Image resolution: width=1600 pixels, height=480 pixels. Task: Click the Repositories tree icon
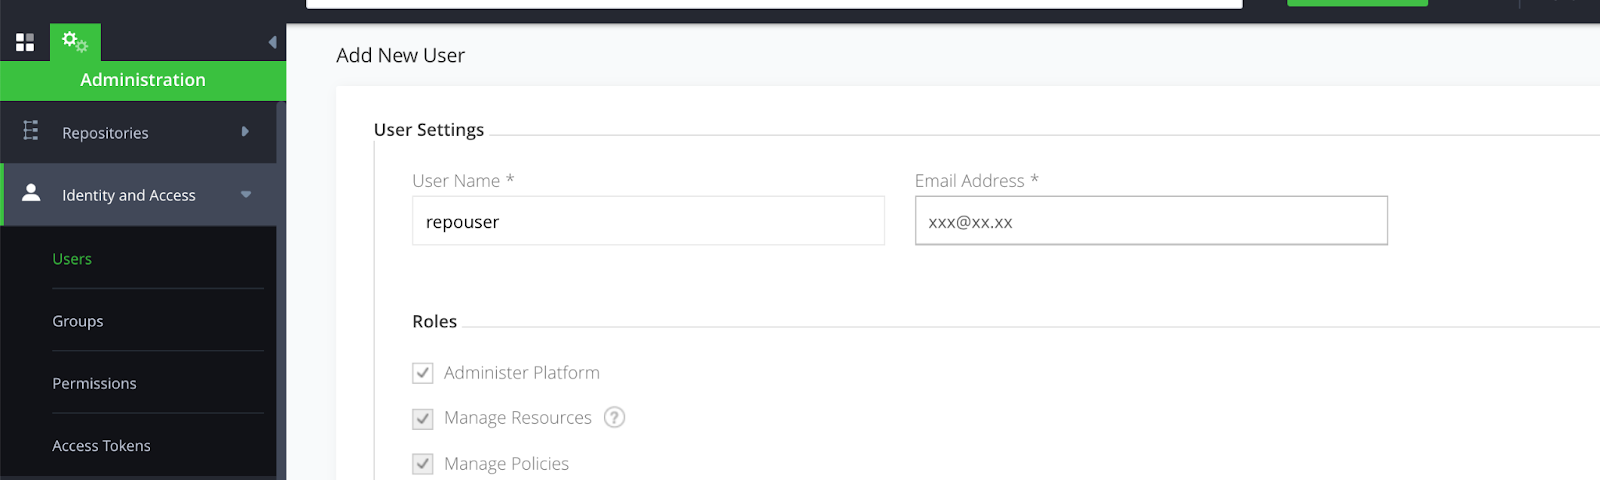coord(31,131)
